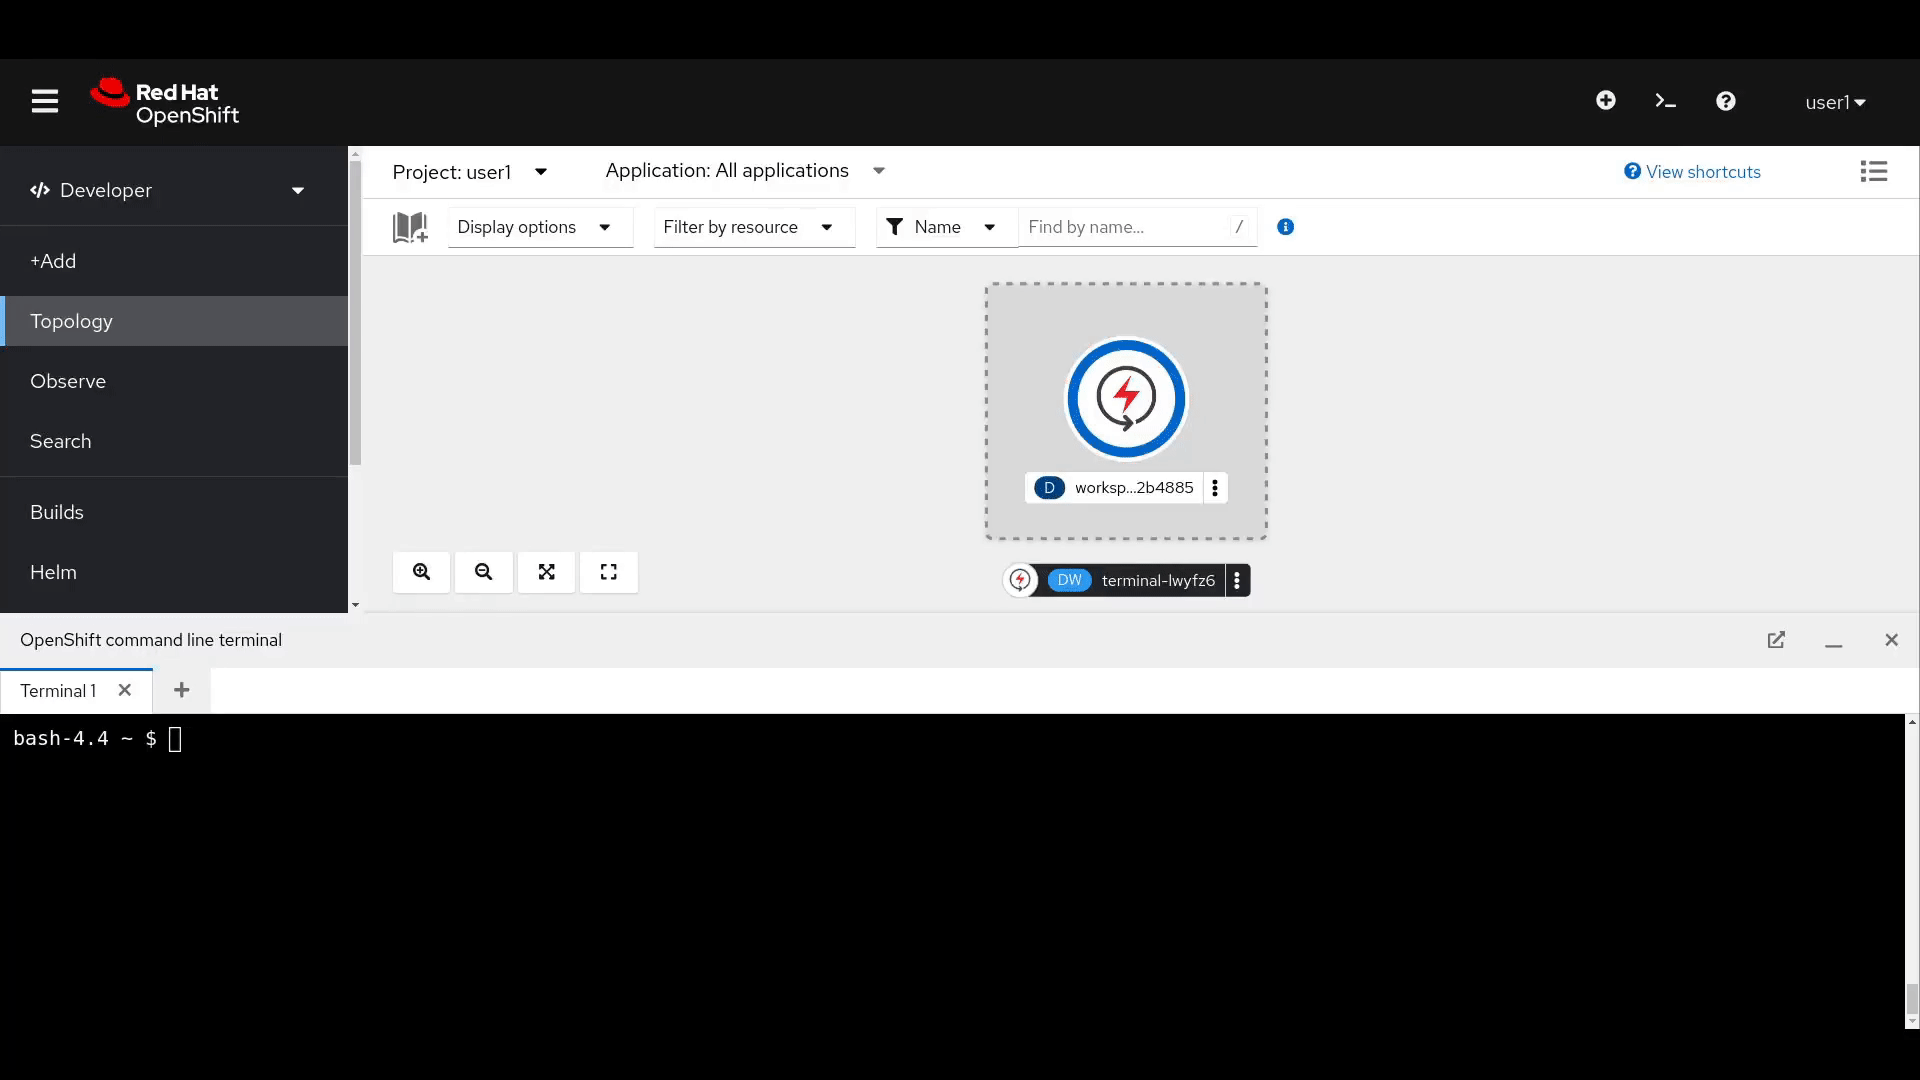Click the topology zoom out button
Viewport: 1920px width, 1080px height.
coord(484,572)
